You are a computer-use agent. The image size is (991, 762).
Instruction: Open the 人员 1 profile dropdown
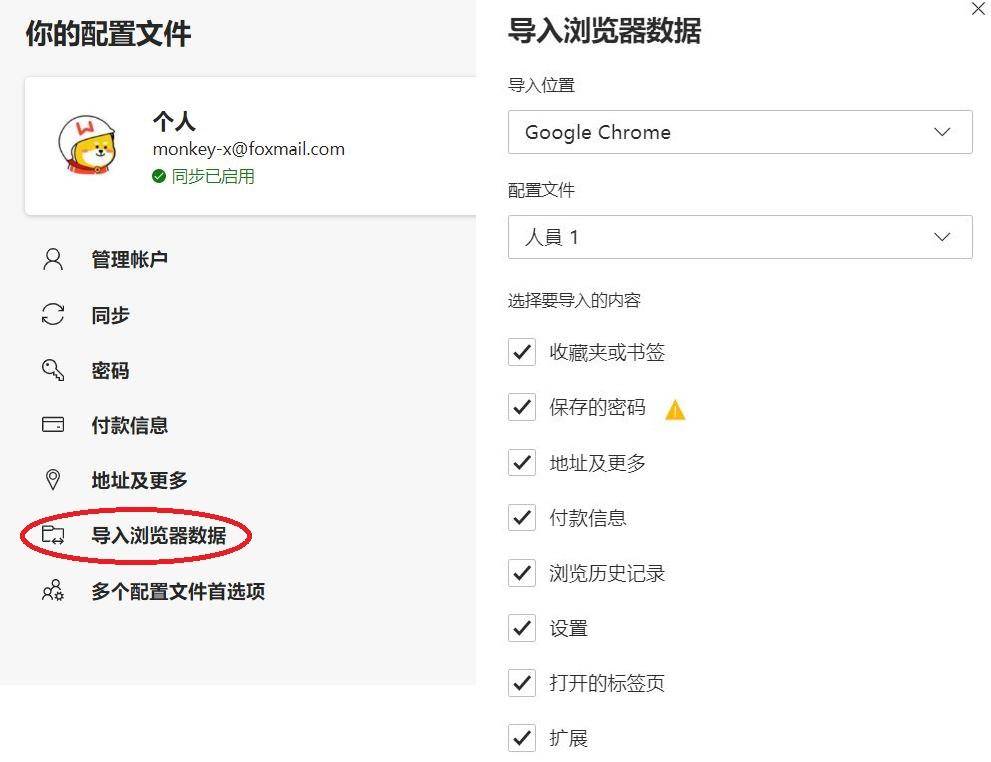tap(740, 237)
